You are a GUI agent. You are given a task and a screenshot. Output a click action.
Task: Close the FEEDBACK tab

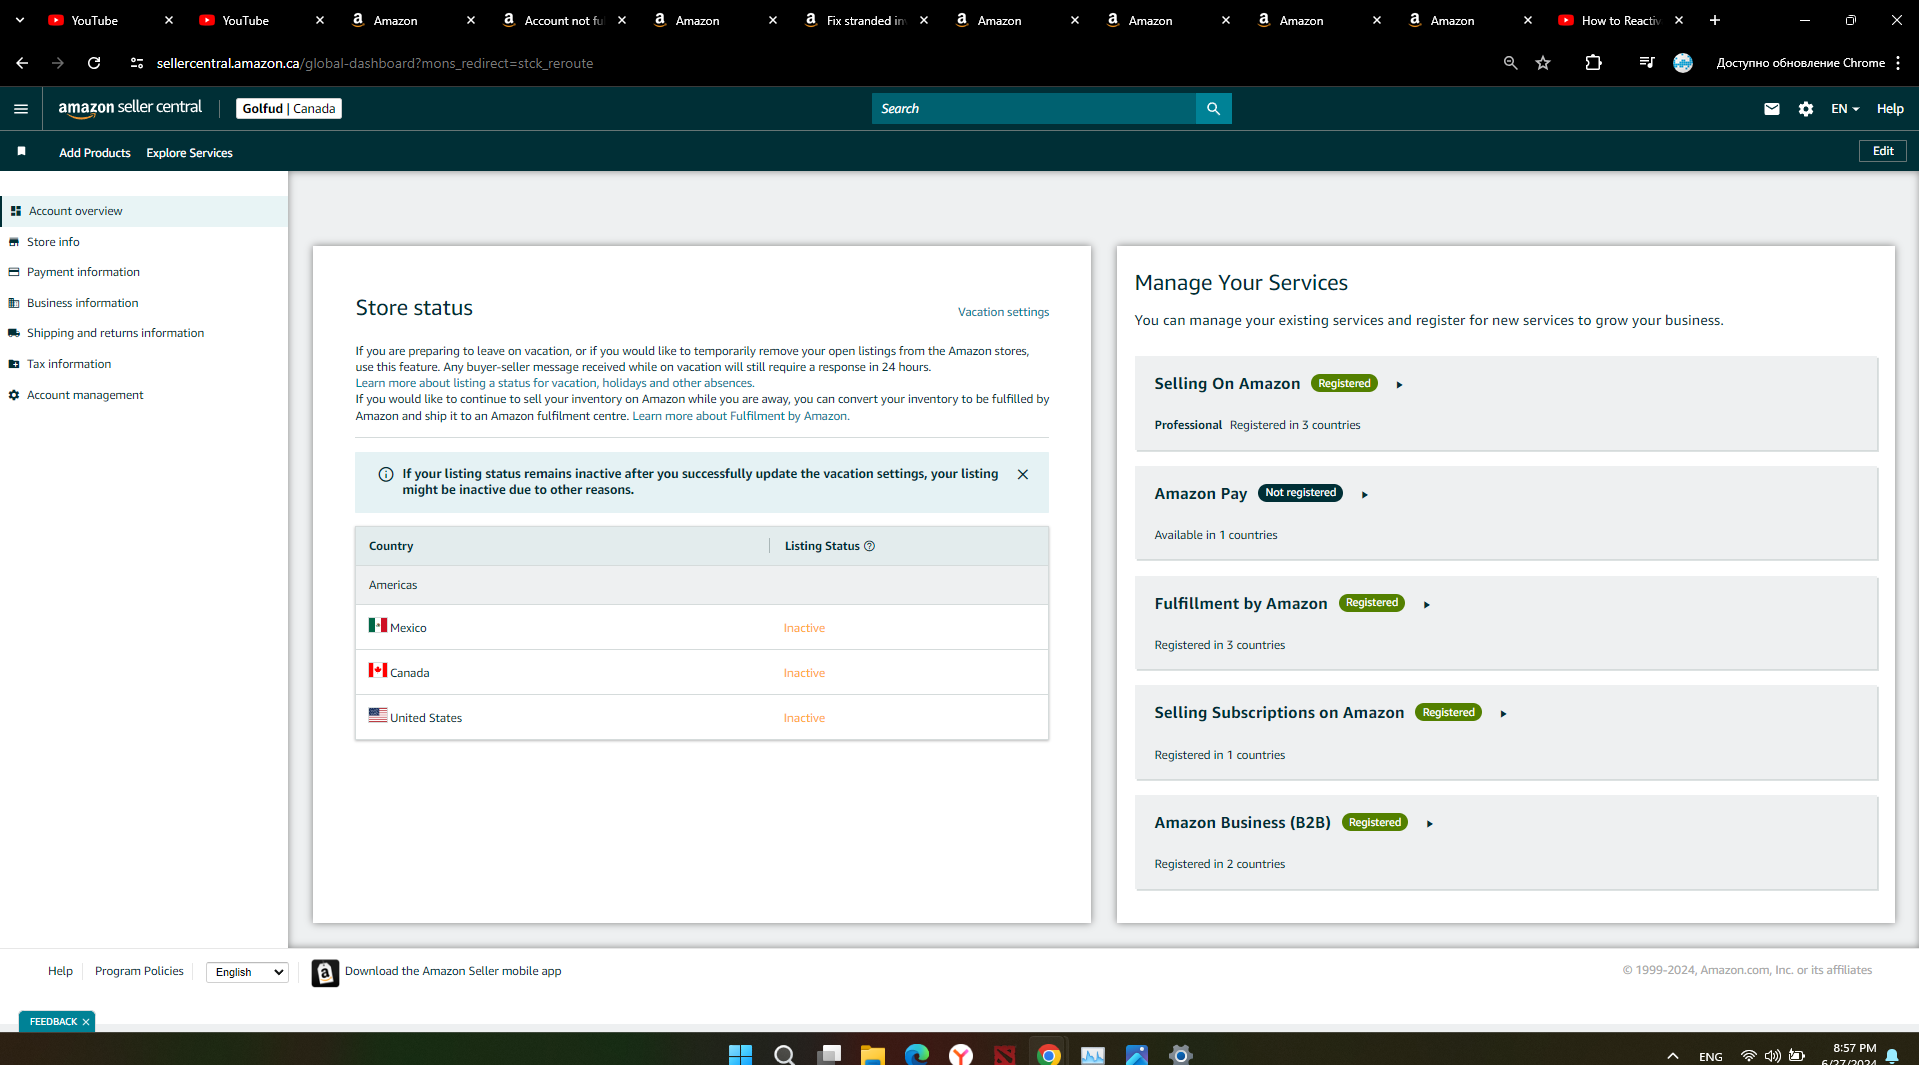point(86,1022)
